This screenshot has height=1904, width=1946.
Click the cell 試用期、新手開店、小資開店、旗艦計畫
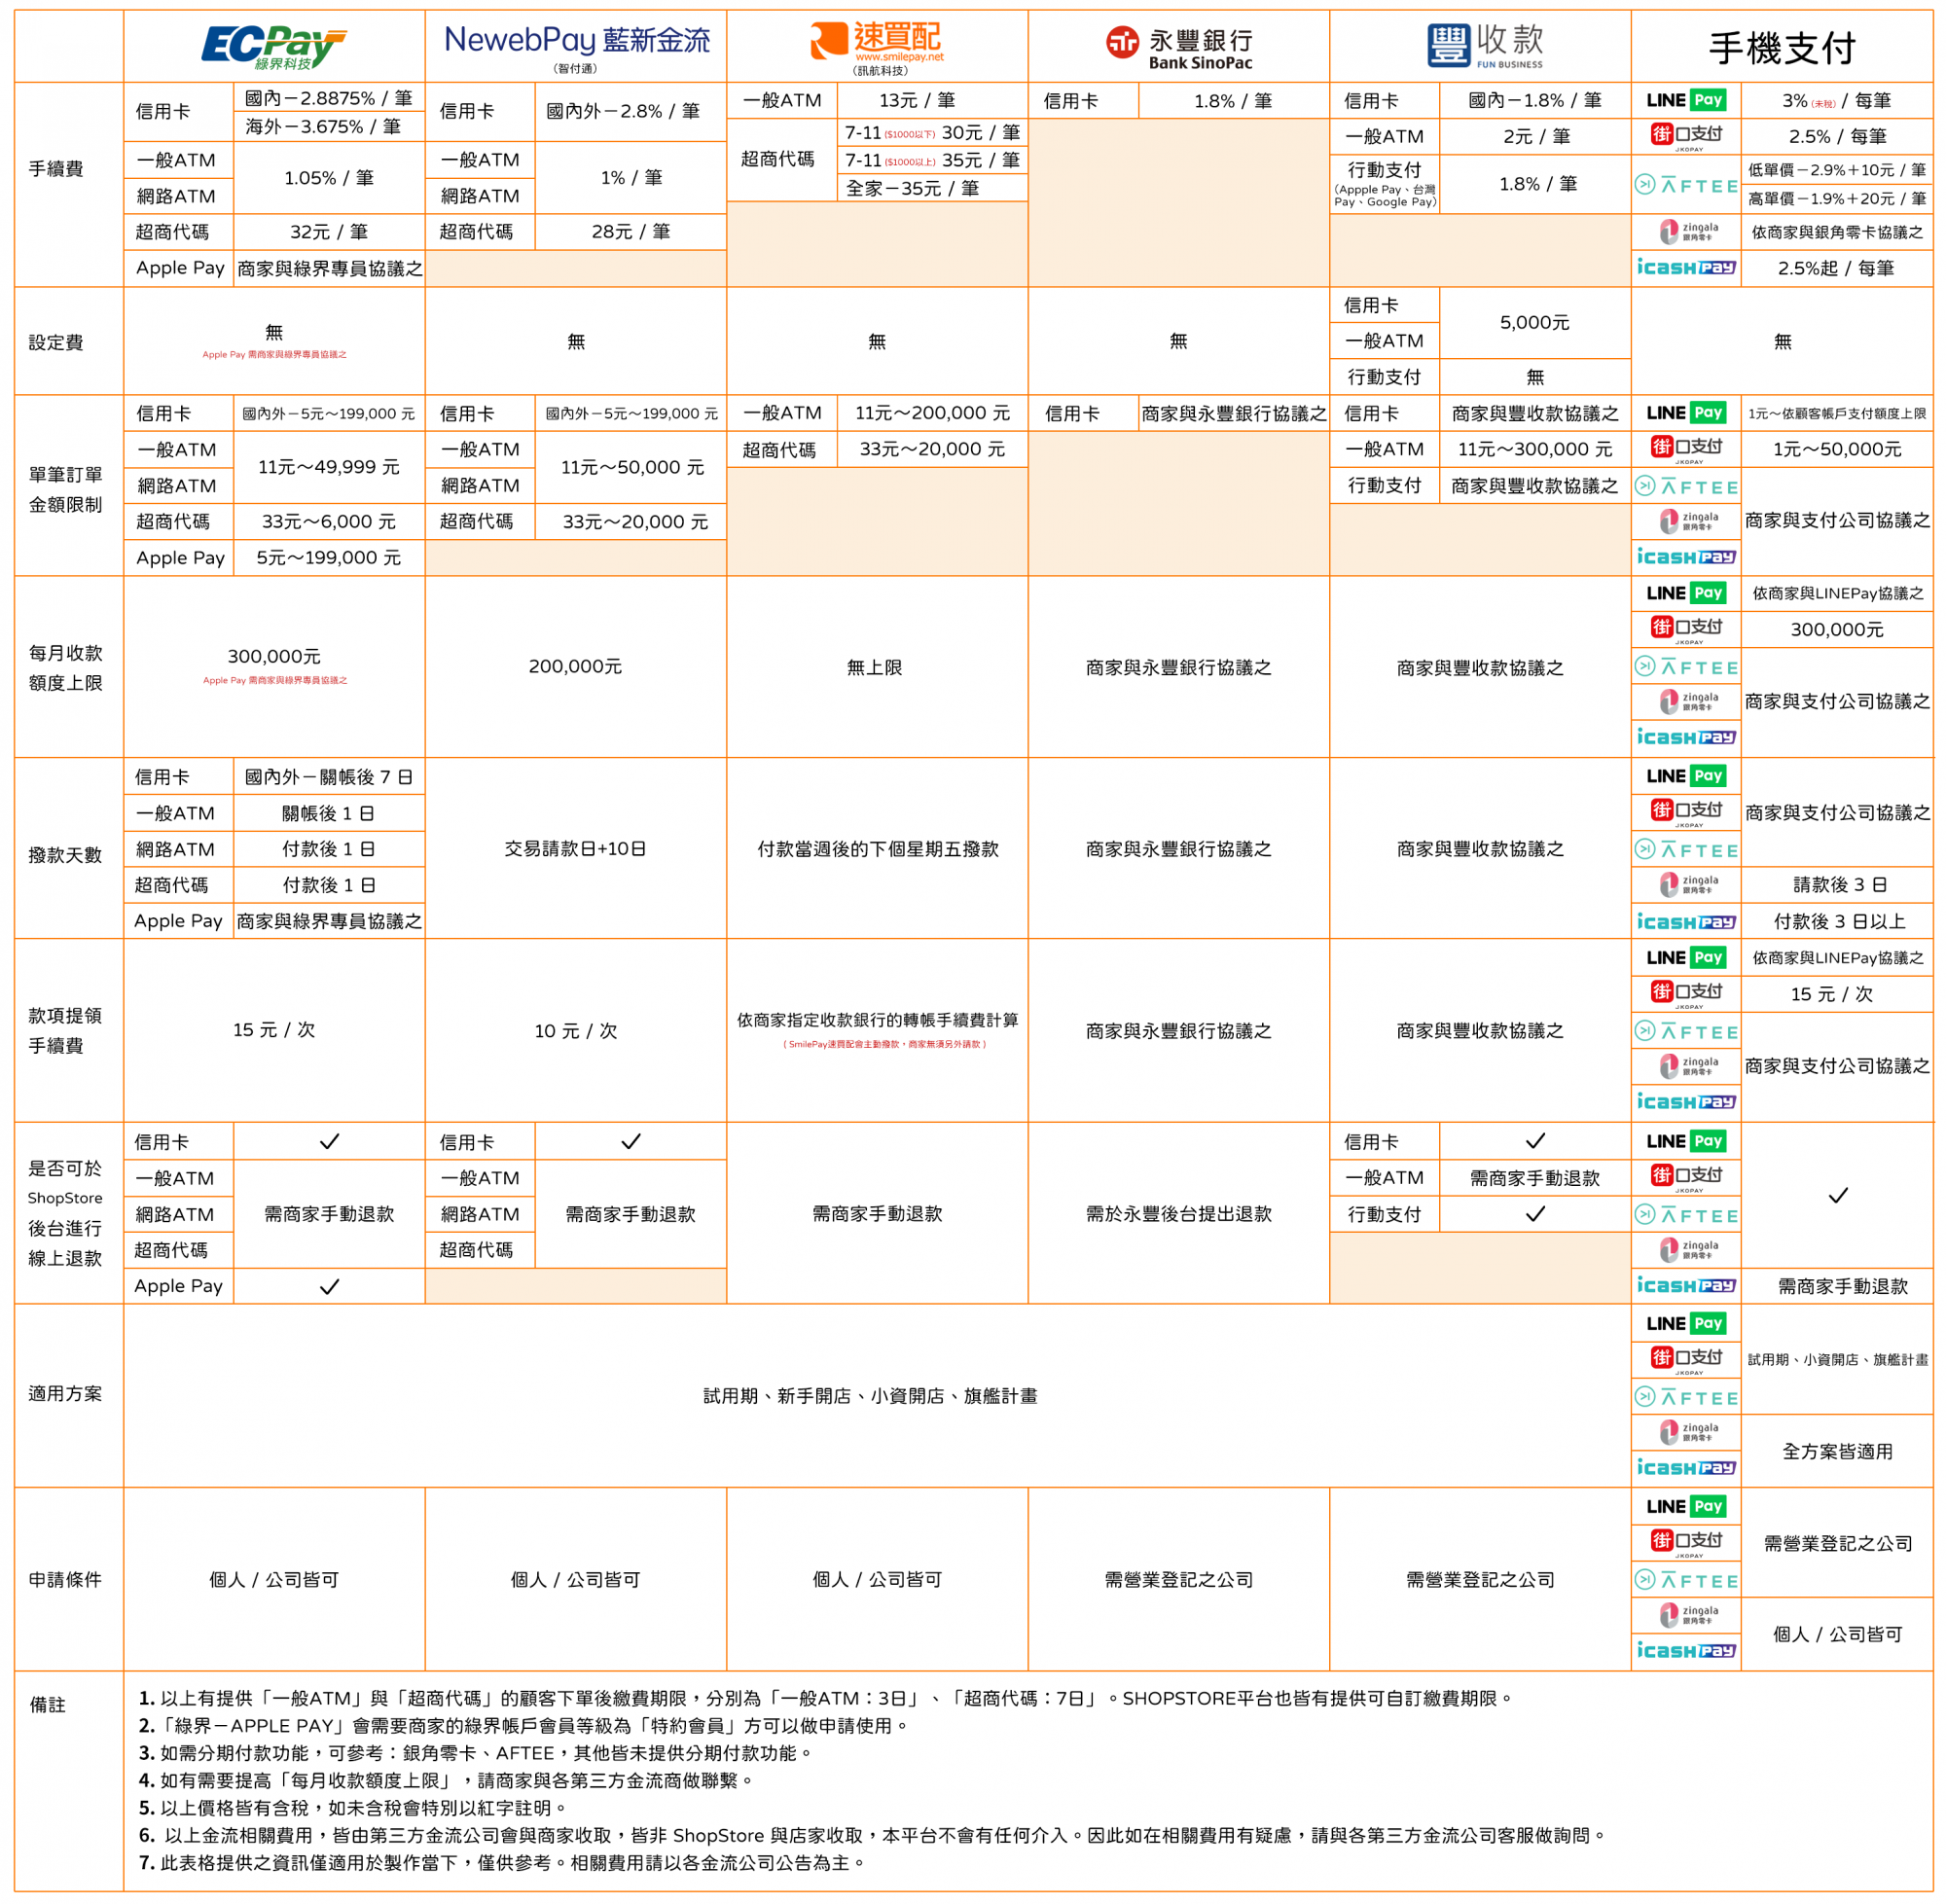point(870,1395)
